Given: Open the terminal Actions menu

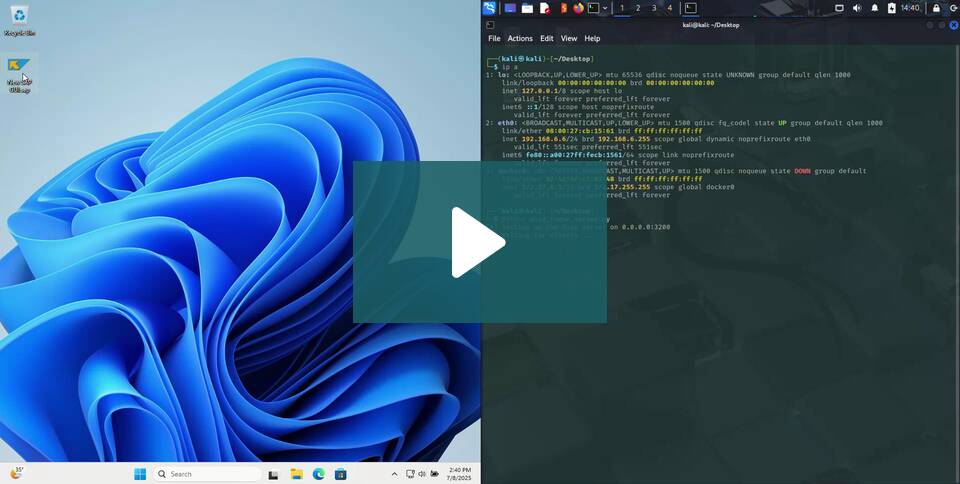Looking at the screenshot, I should tap(520, 38).
